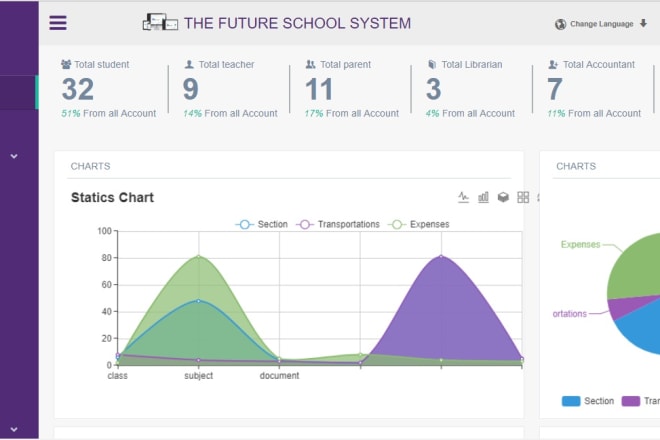Select the highlighted active sidebar item

click(x=19, y=92)
